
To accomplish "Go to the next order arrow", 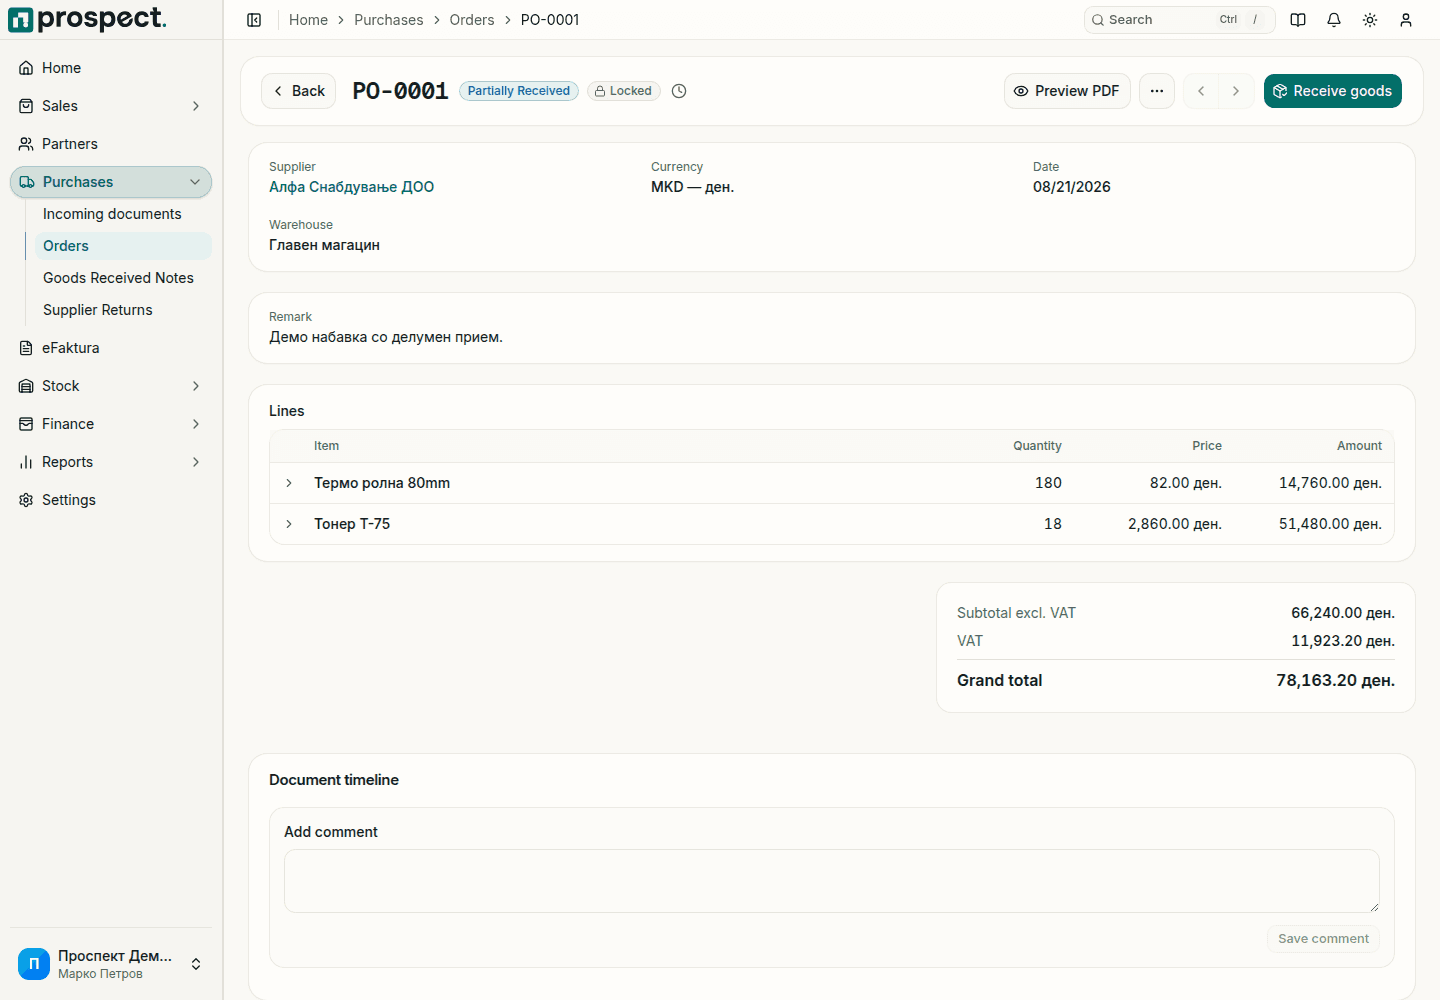I will pos(1236,91).
